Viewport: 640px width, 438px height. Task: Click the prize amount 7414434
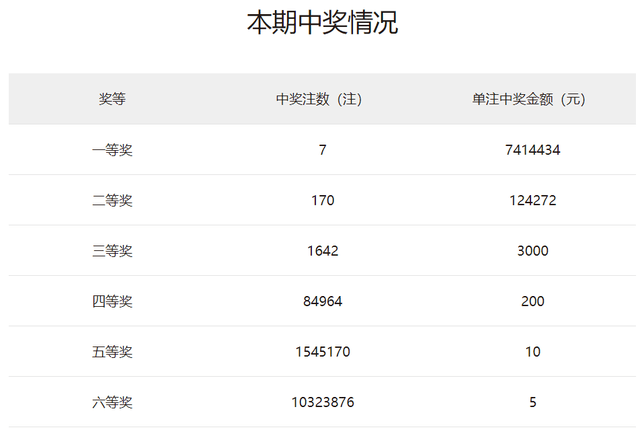coord(532,150)
